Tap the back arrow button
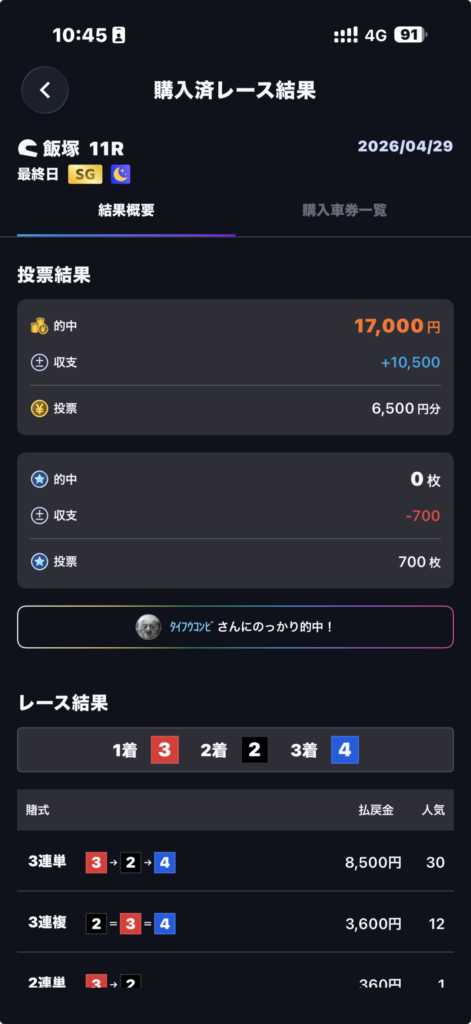This screenshot has height=1024, width=471. coord(45,90)
